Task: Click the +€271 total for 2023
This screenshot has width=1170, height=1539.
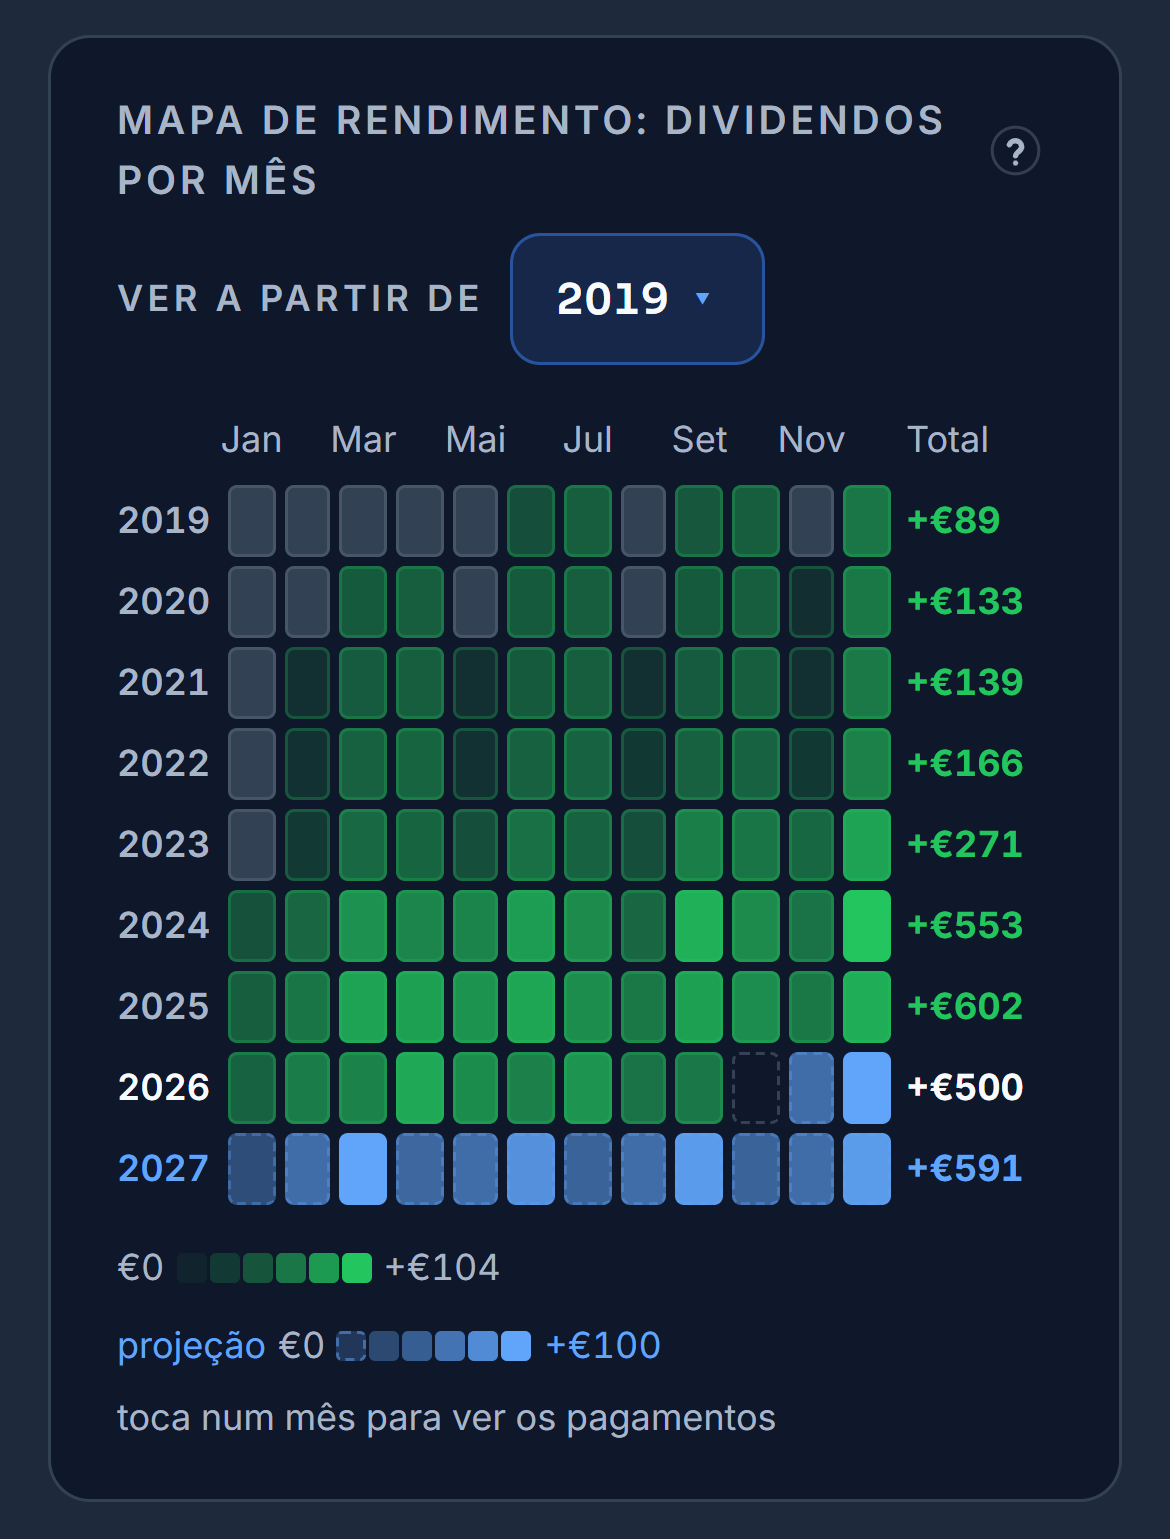Action: pyautogui.click(x=965, y=845)
